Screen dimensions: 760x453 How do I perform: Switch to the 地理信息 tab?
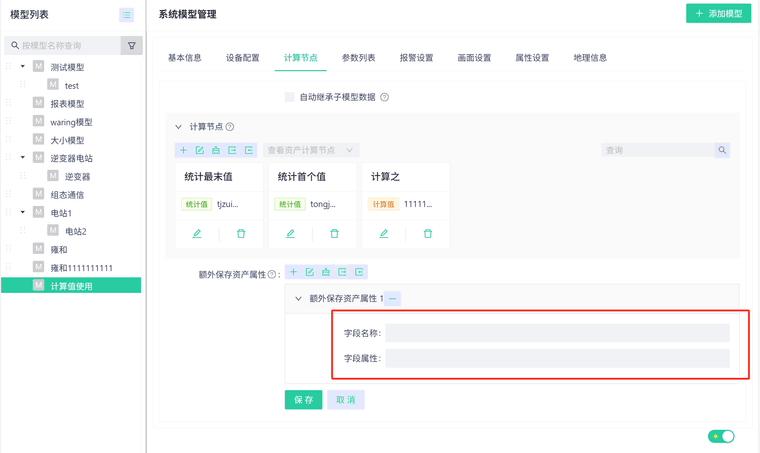(x=590, y=58)
